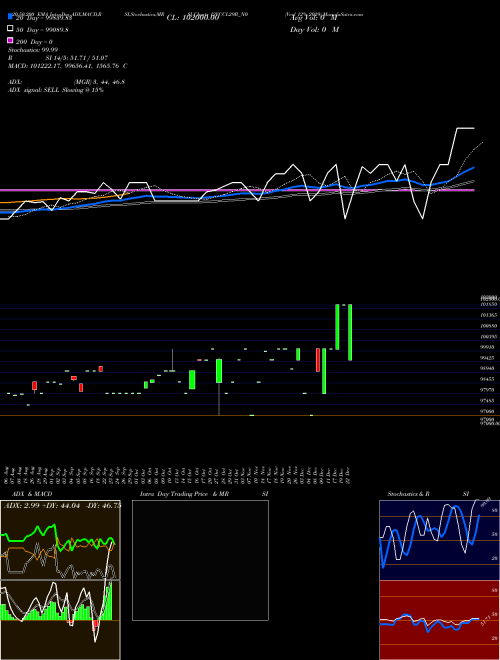
Task: Click the 99425 price axis label
Action: coord(488,358)
